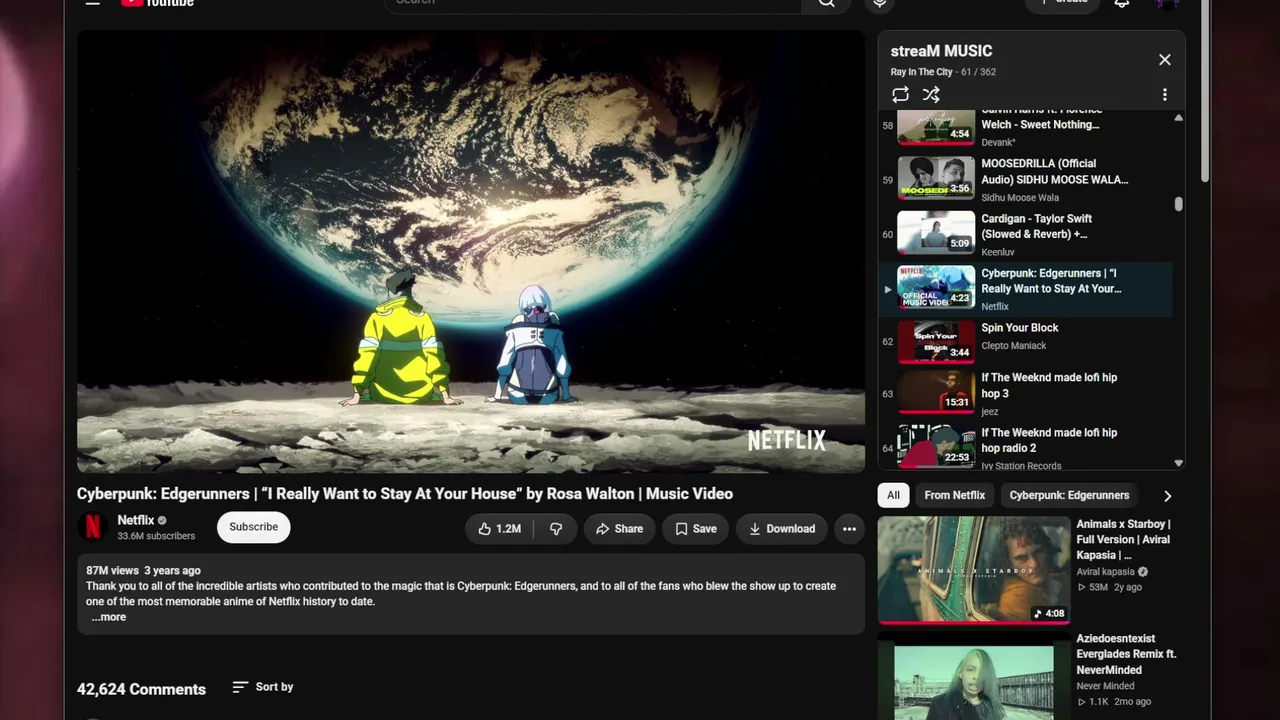Open Cardigan - Taylor Swift playlist thumbnail
This screenshot has height=720, width=1280.
[936, 233]
